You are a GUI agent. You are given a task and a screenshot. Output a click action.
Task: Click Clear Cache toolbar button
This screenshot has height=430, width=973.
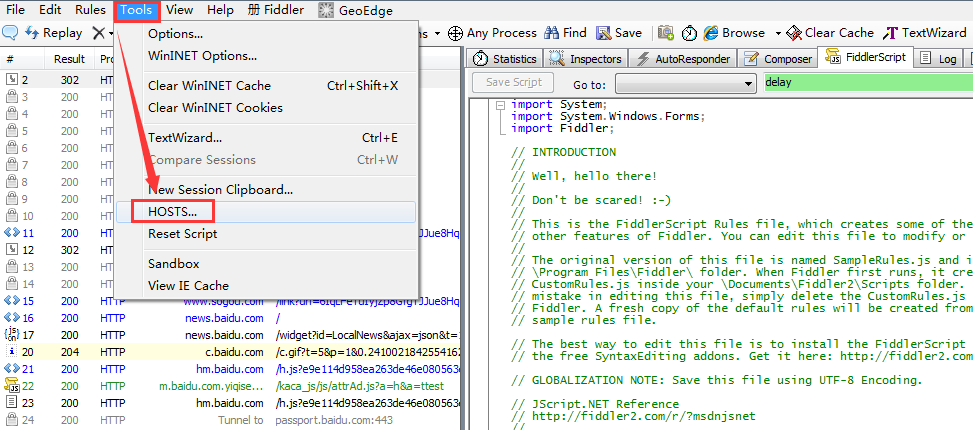point(830,33)
